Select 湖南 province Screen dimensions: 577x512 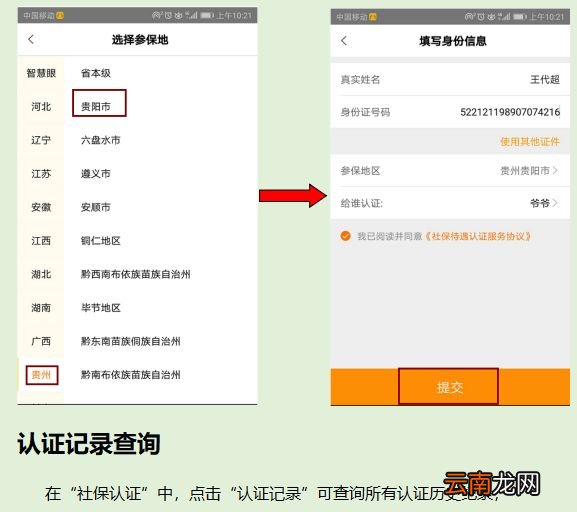[x=41, y=308]
